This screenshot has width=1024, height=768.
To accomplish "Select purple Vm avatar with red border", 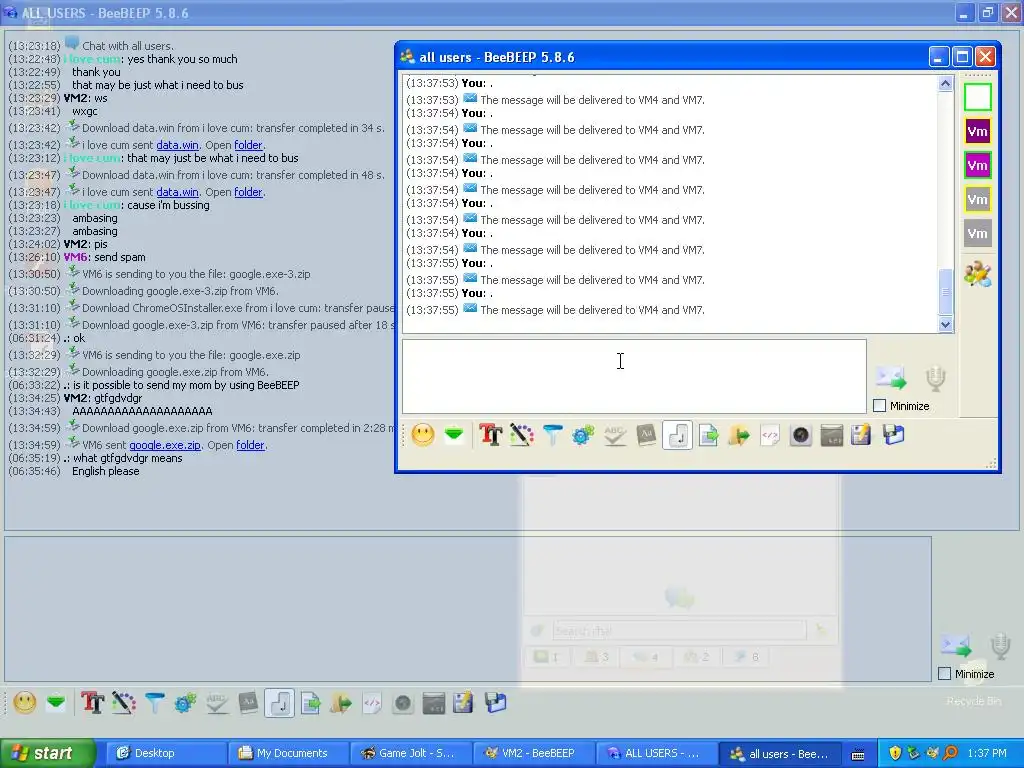I will point(978,131).
